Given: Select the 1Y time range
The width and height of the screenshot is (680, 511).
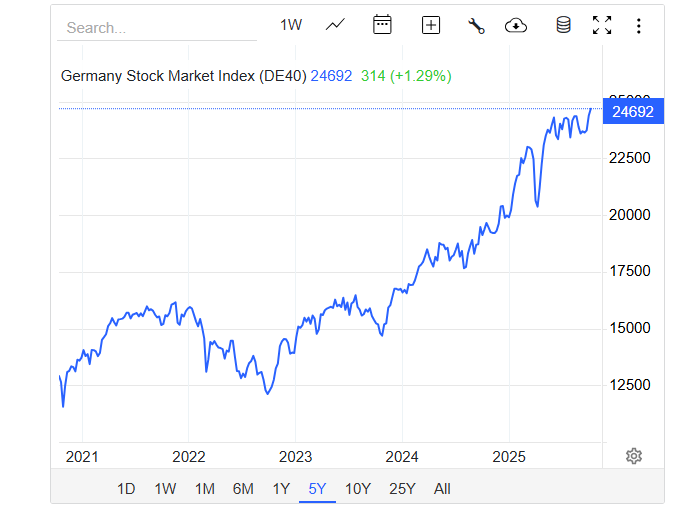Looking at the screenshot, I should [x=281, y=489].
